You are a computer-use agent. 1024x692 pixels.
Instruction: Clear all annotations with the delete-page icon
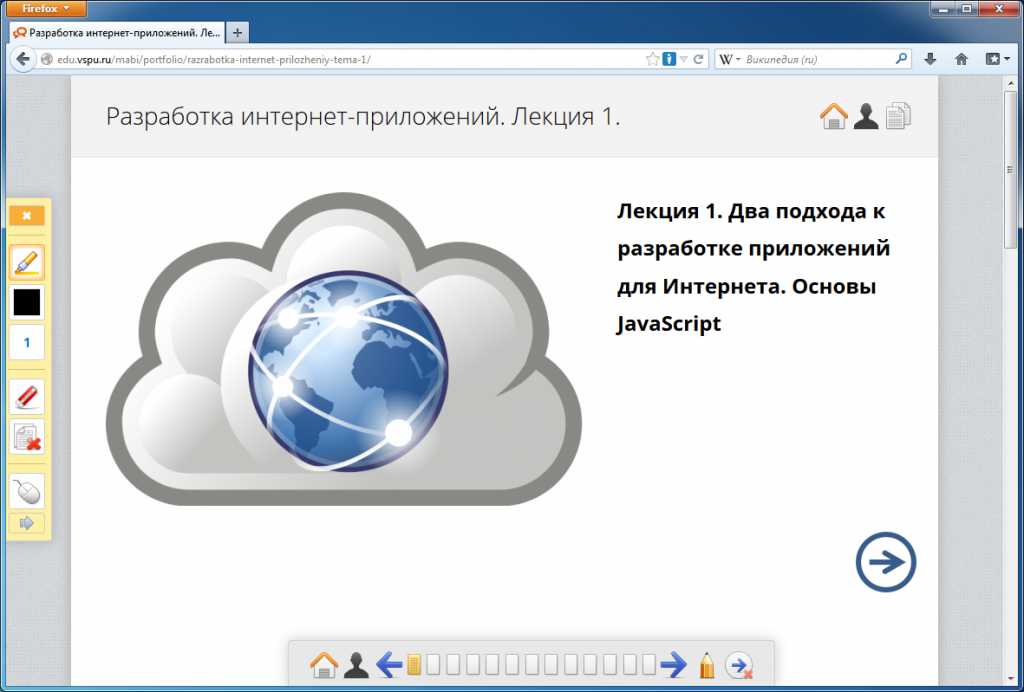(27, 437)
